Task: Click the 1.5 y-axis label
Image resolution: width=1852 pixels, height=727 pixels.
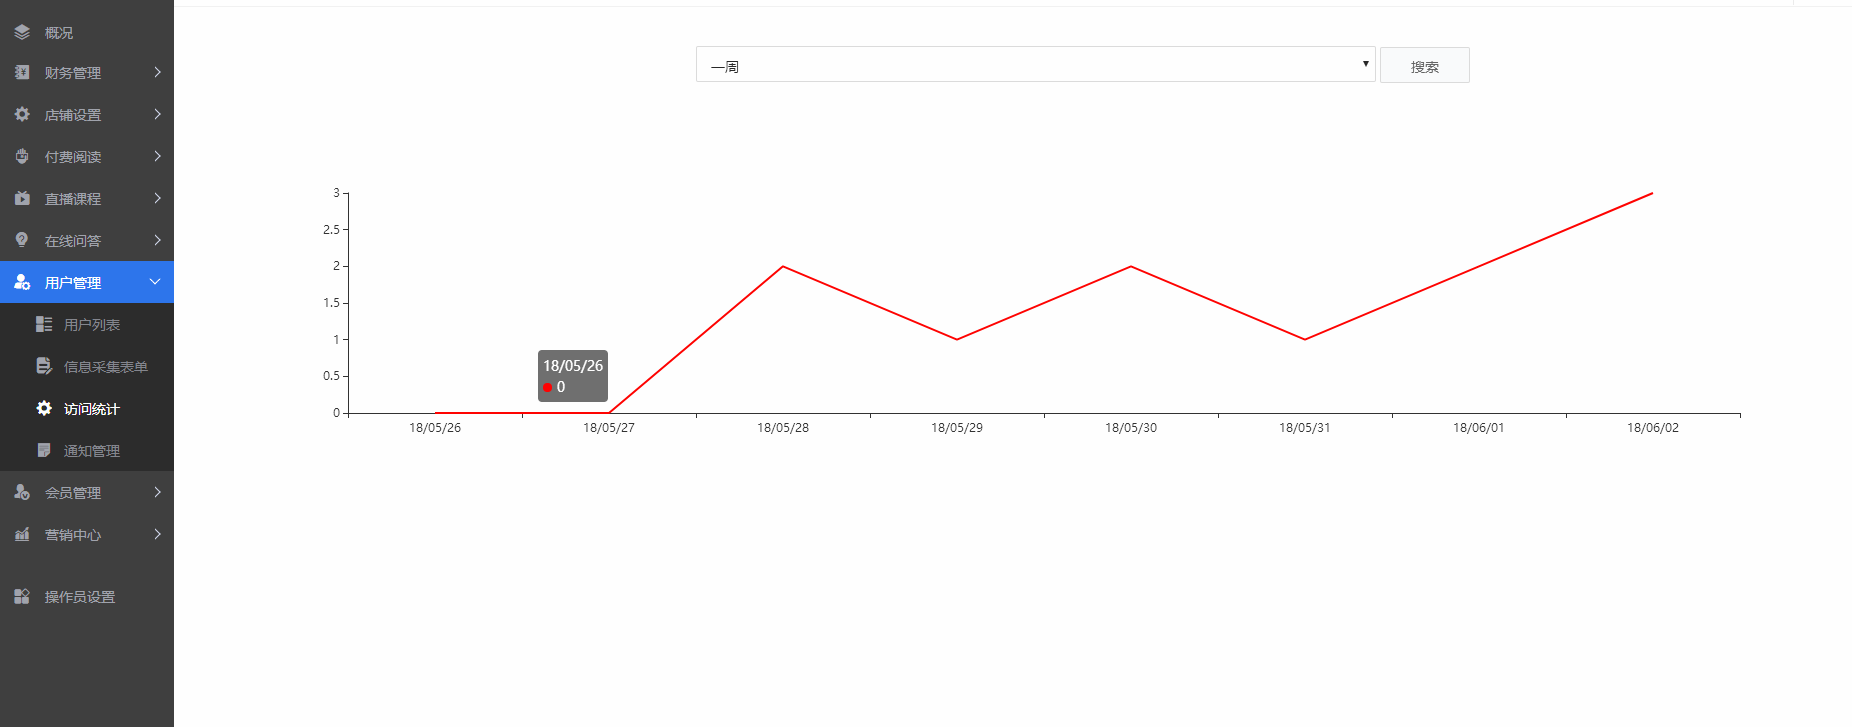Action: pyautogui.click(x=331, y=303)
